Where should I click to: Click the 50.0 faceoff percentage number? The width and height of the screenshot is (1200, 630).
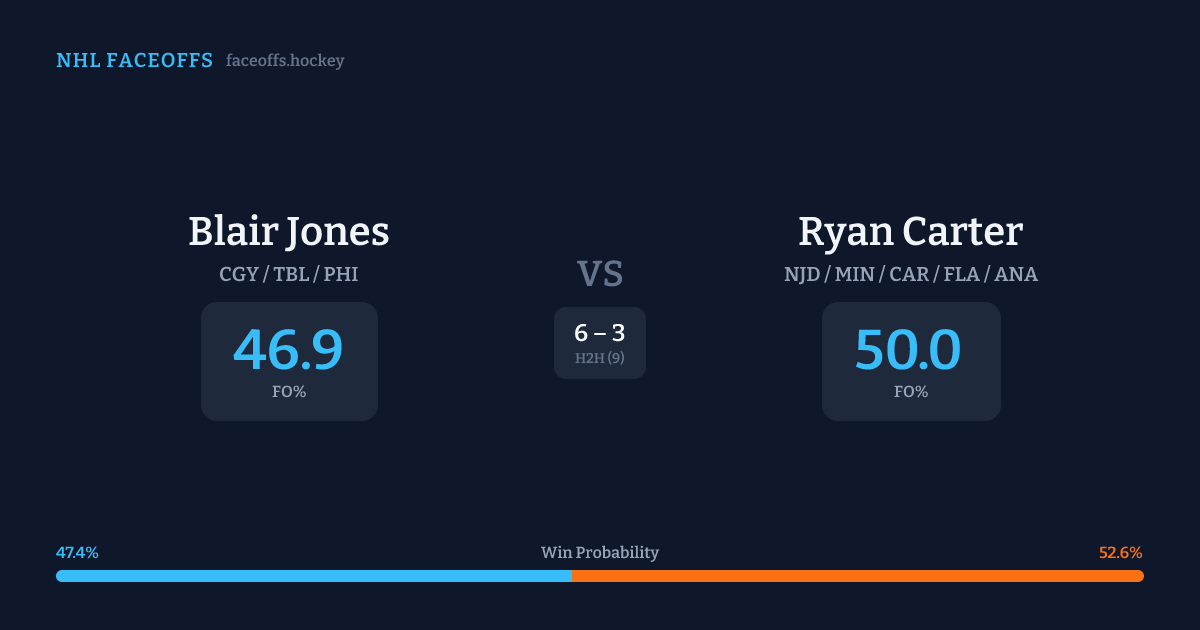[x=908, y=350]
